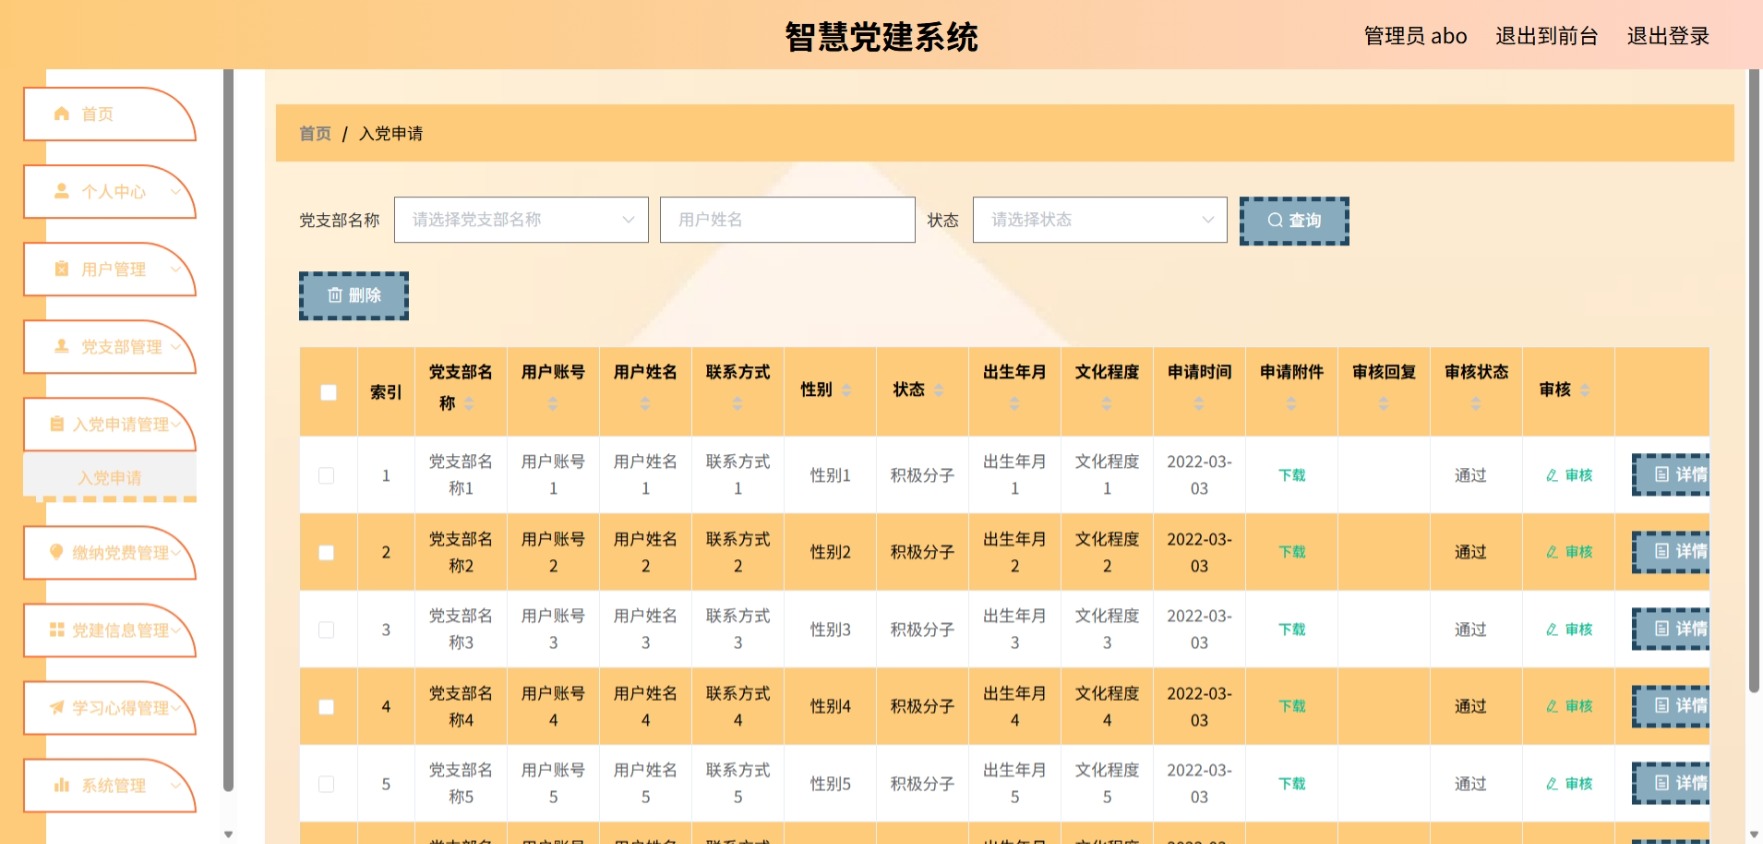Click the magnifier icon in 查询 button
The height and width of the screenshot is (844, 1763).
(1275, 220)
